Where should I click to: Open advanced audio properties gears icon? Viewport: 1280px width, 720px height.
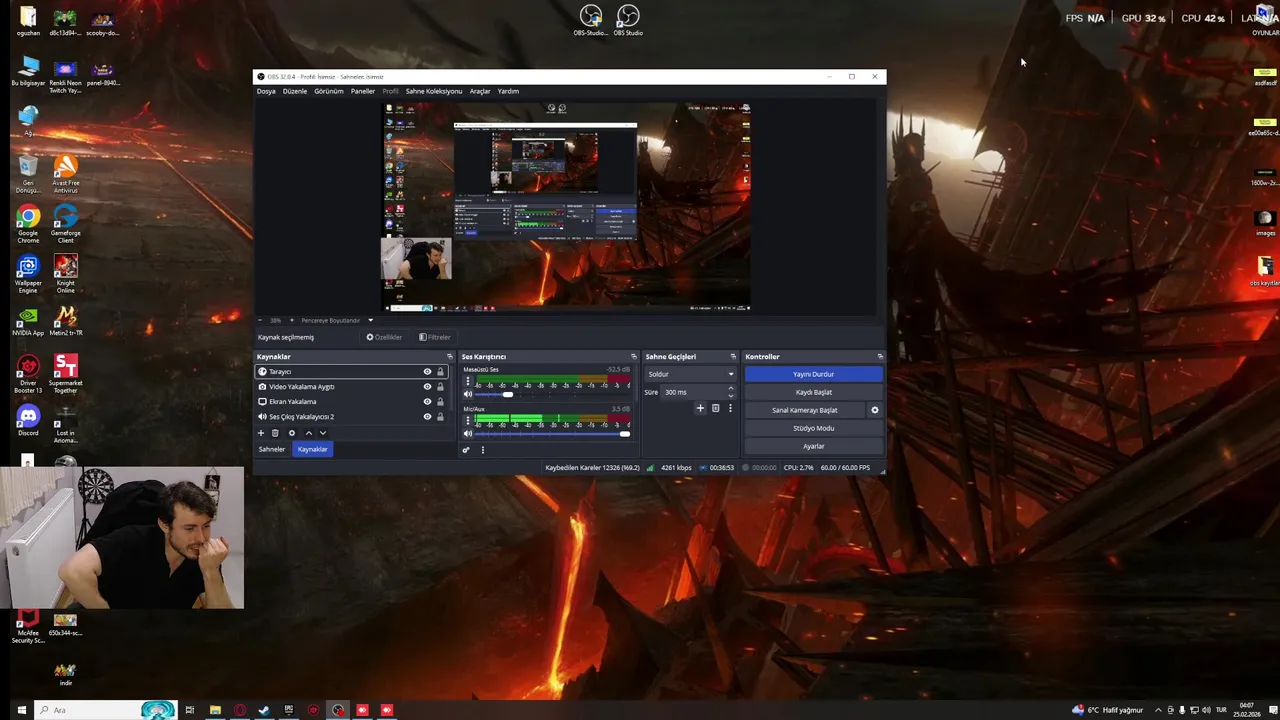coord(465,450)
